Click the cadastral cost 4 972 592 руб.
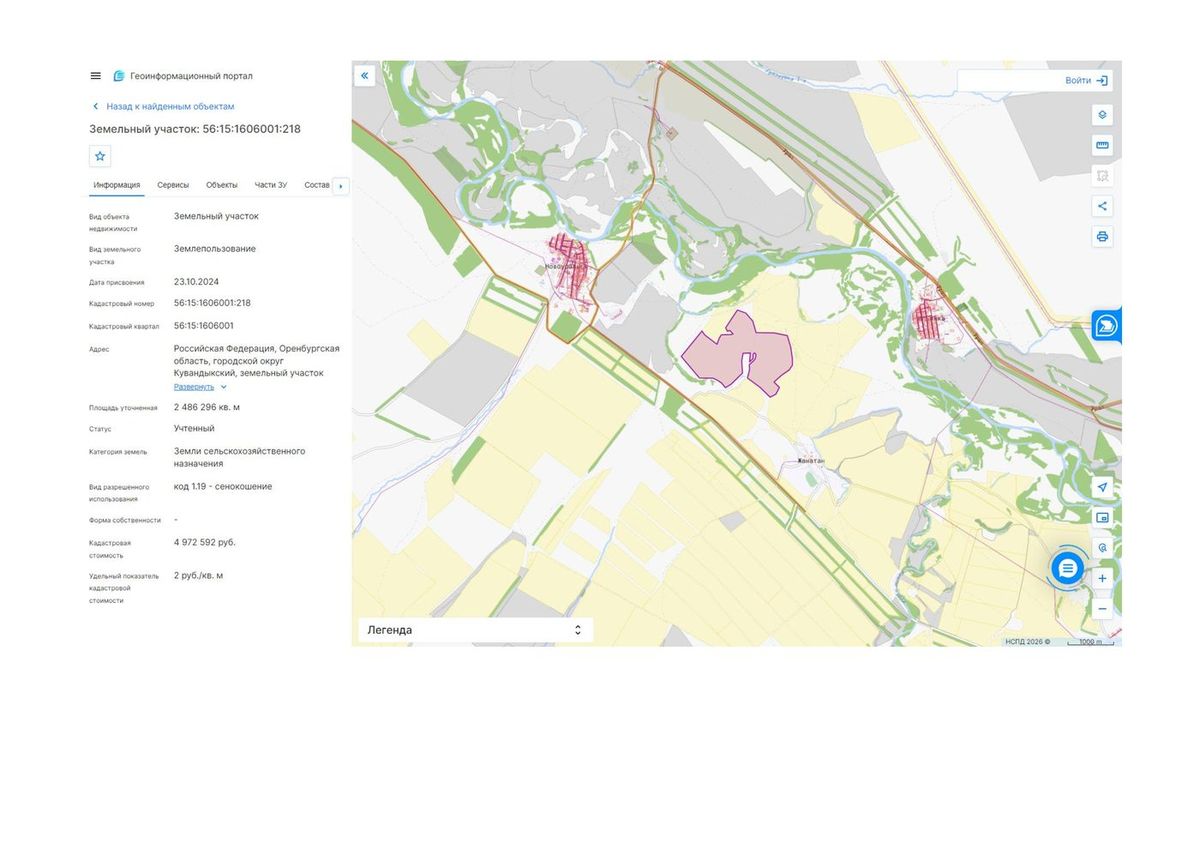The height and width of the screenshot is (849, 1200). (205, 542)
